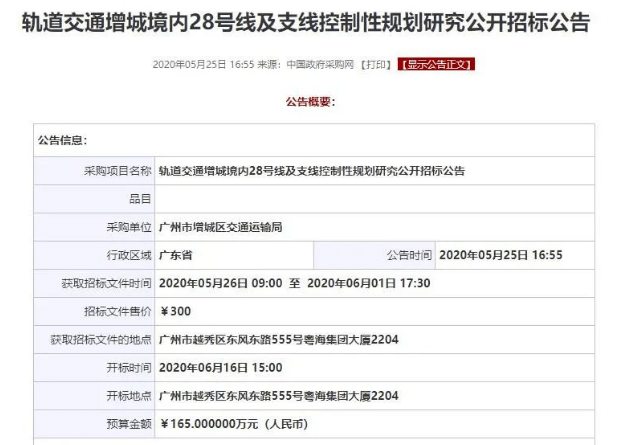Viewport: 618px width, 445px height.
Task: Click the value 广东省
Action: pos(175,255)
